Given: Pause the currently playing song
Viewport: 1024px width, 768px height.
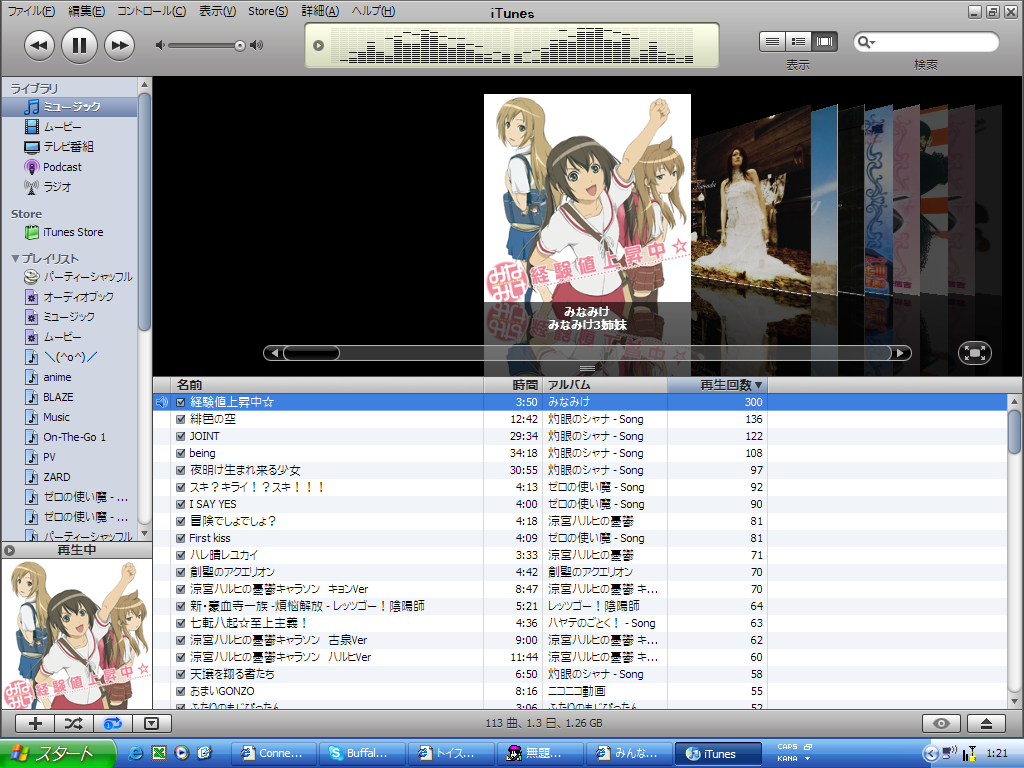Looking at the screenshot, I should click(79, 45).
